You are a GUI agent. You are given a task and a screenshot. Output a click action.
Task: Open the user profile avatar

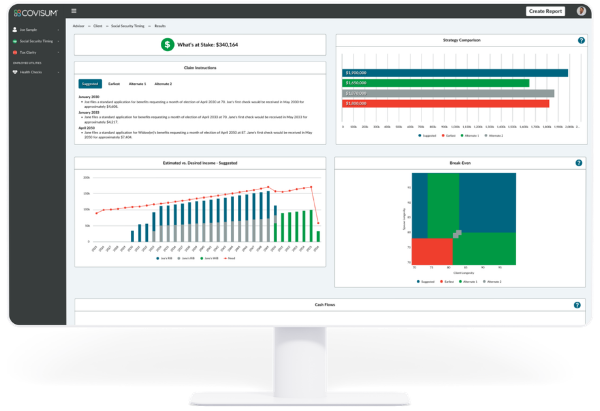(582, 11)
